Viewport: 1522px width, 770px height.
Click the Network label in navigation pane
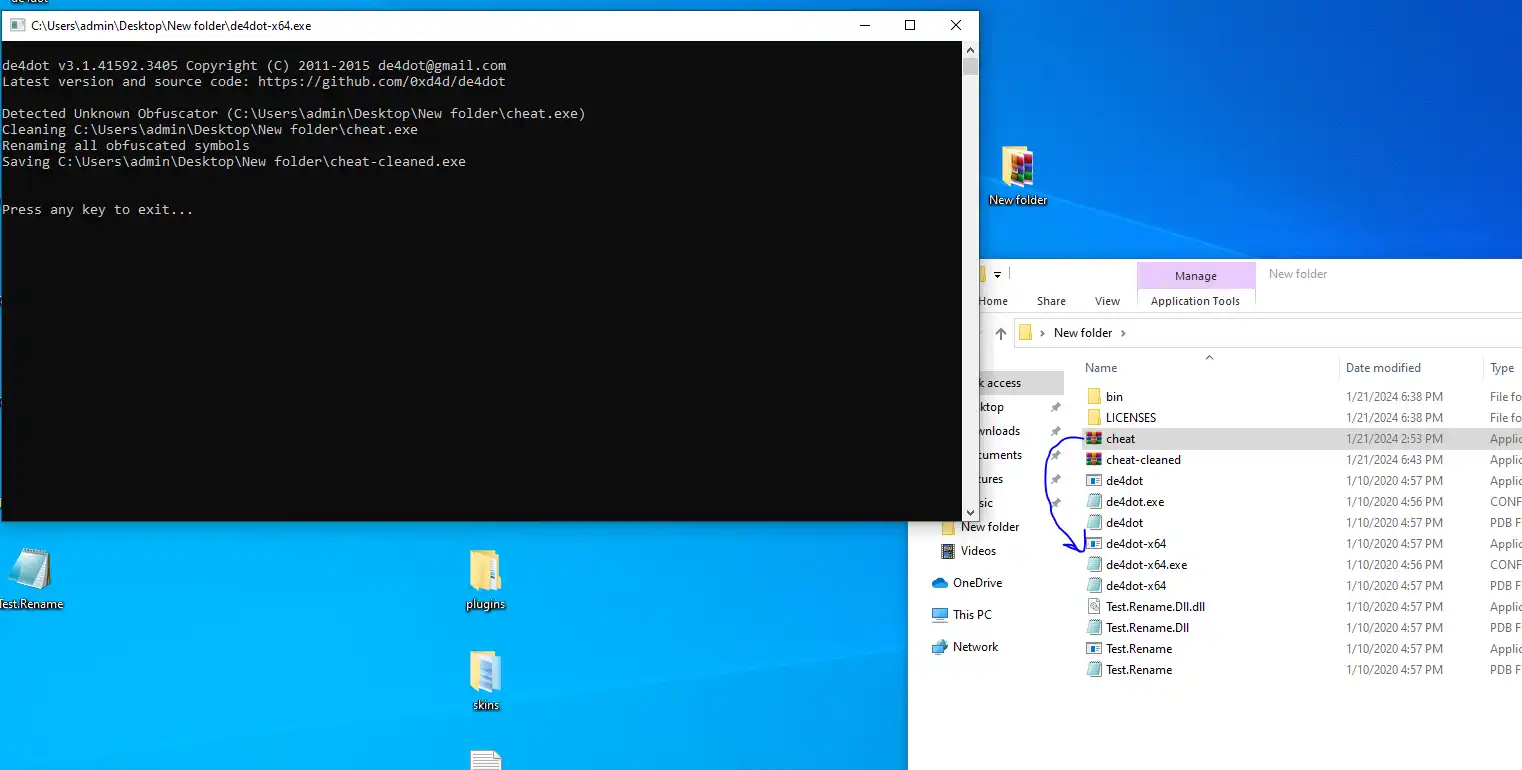point(975,647)
